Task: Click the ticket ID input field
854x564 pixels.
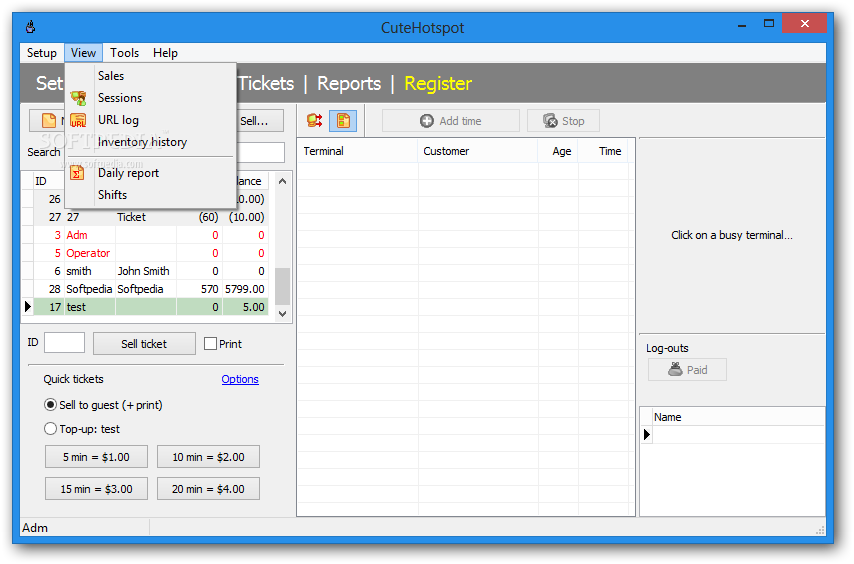Action: (x=64, y=343)
